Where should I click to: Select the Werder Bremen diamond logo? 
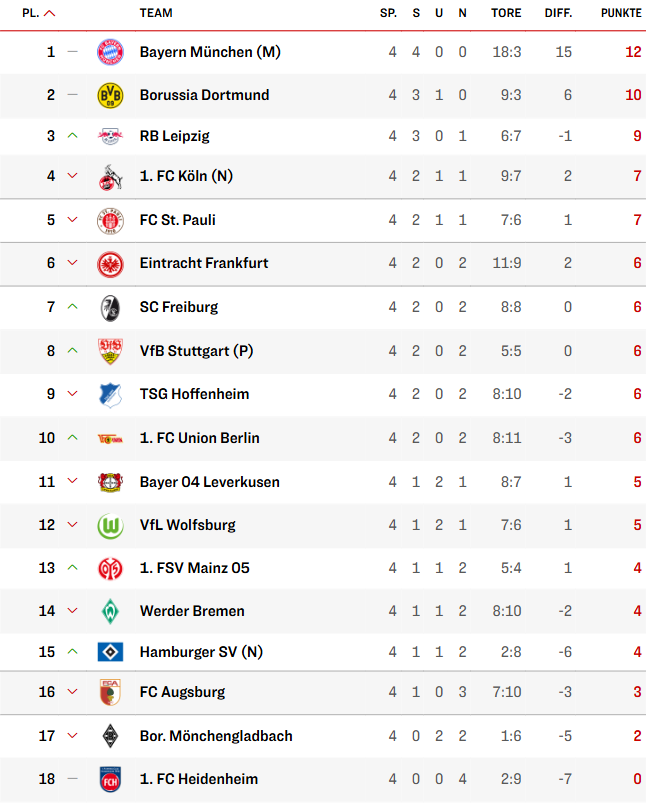click(x=110, y=611)
